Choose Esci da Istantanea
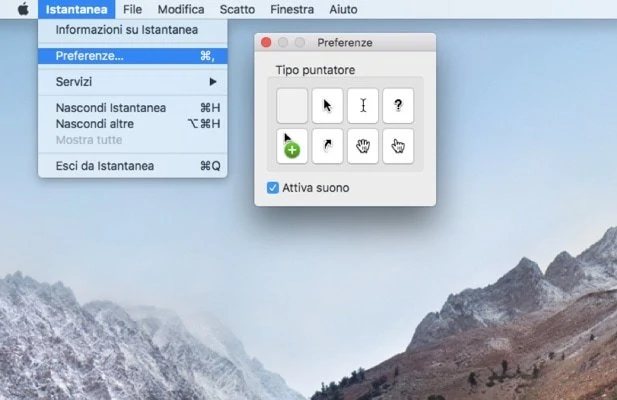Image resolution: width=617 pixels, height=400 pixels. point(133,166)
